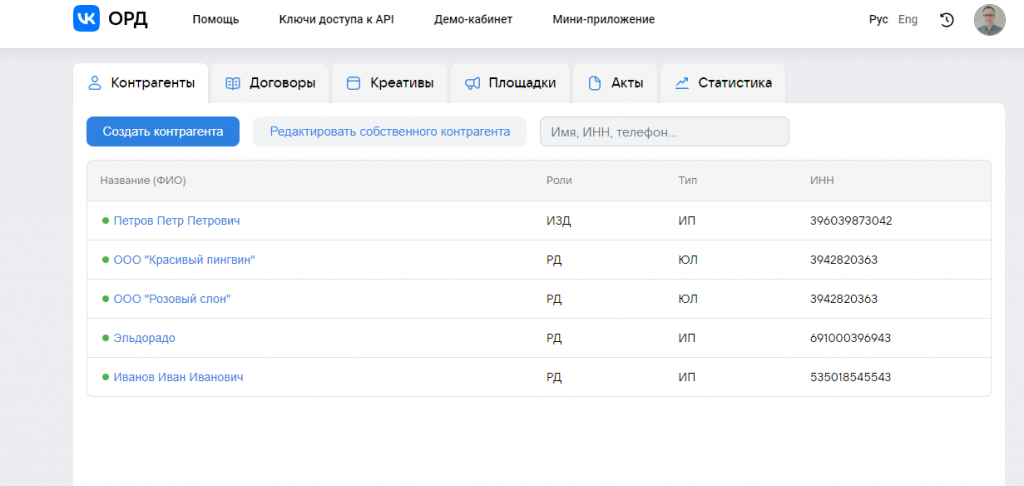The image size is (1024, 486).
Task: Switch language to Eng
Action: (x=908, y=20)
